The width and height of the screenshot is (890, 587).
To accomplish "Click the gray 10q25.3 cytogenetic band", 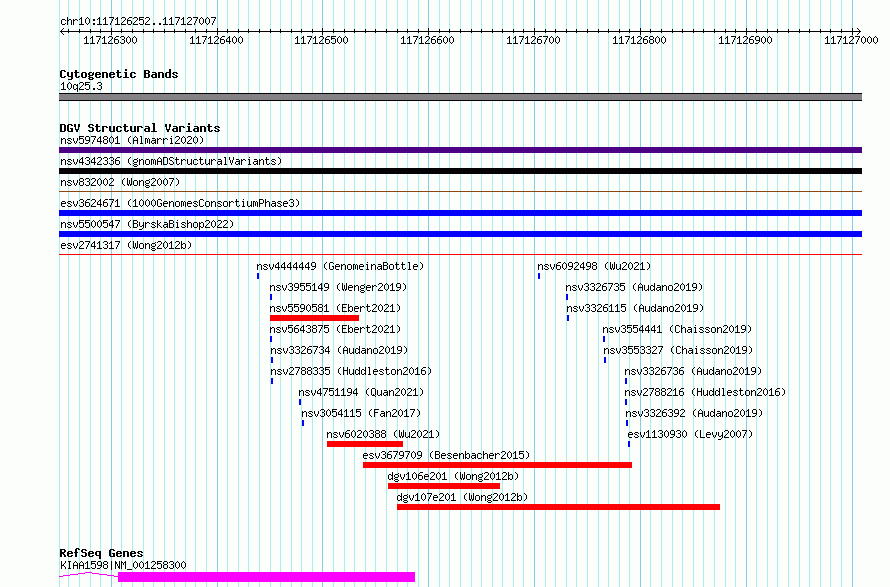I will point(460,97).
